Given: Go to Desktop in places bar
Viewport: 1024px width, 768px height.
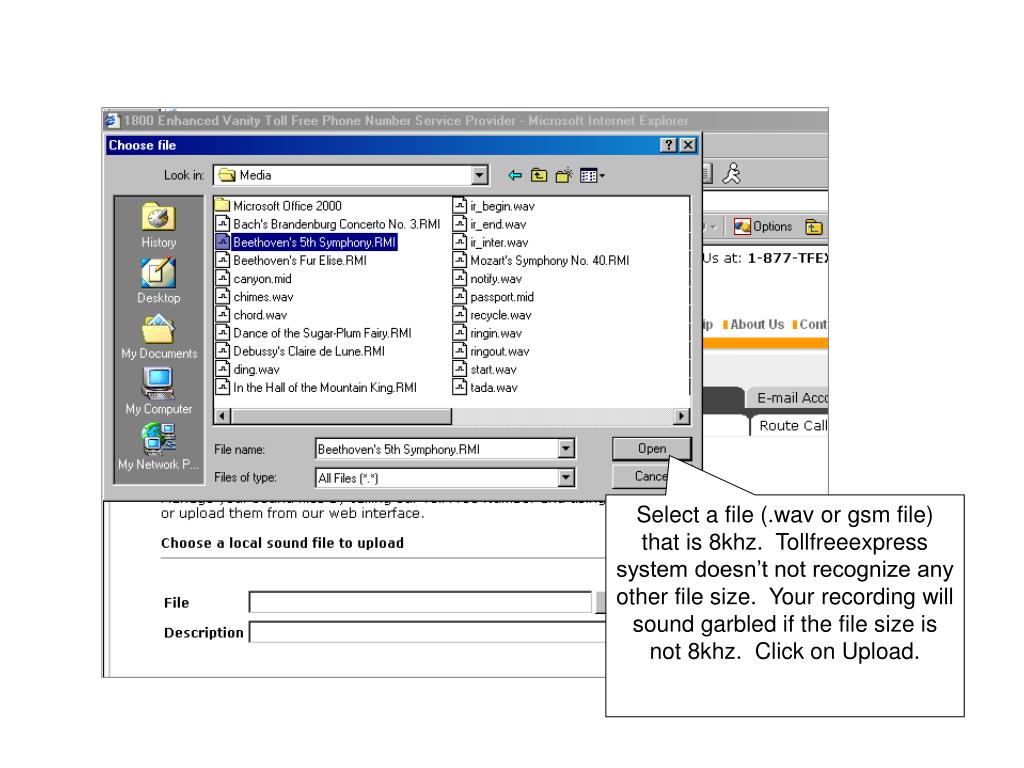Looking at the screenshot, I should coord(159,281).
